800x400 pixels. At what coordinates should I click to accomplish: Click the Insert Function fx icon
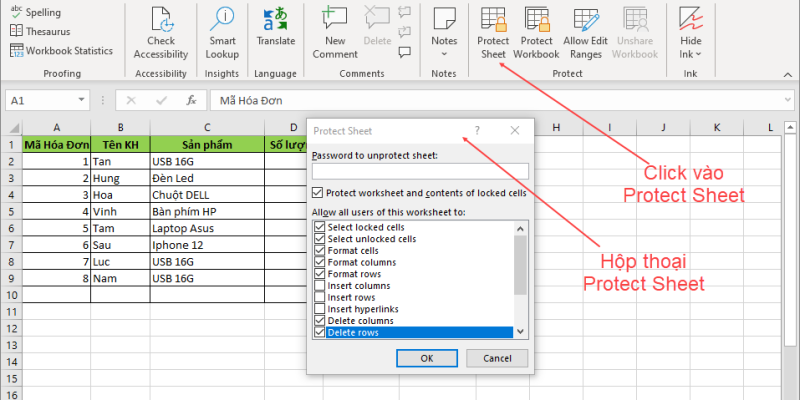coord(191,101)
